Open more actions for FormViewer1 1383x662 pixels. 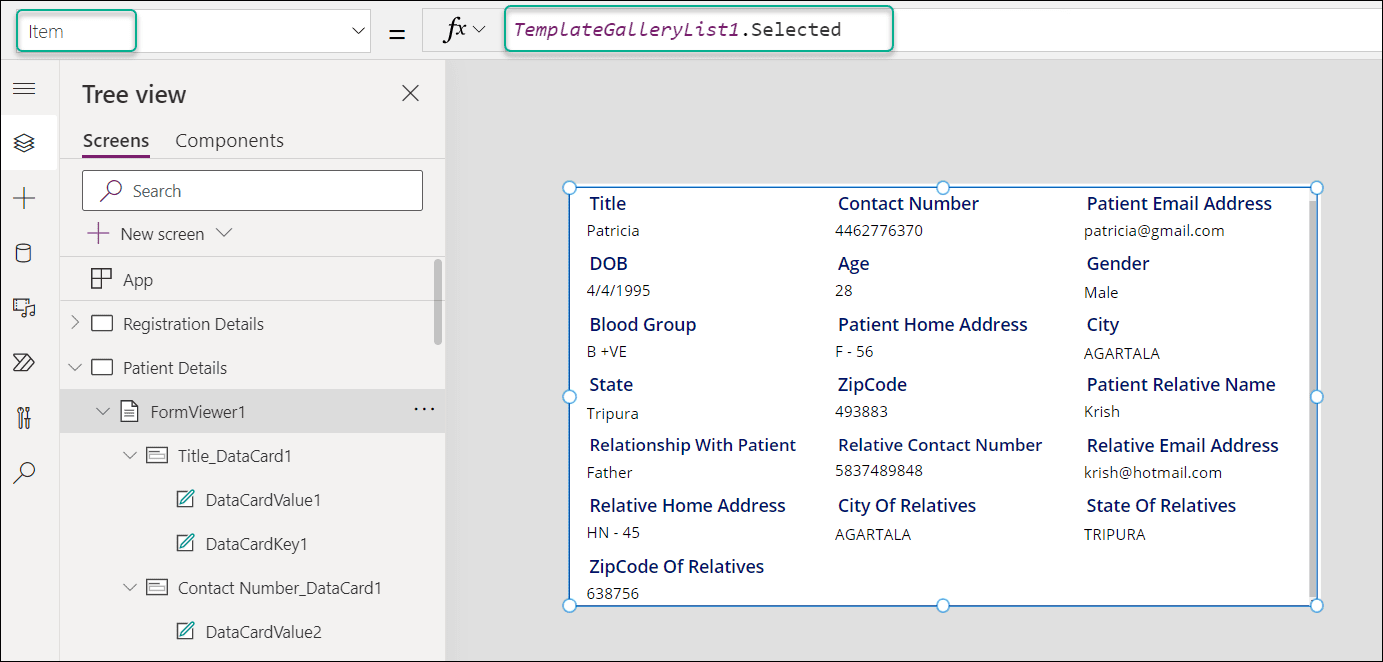424,410
